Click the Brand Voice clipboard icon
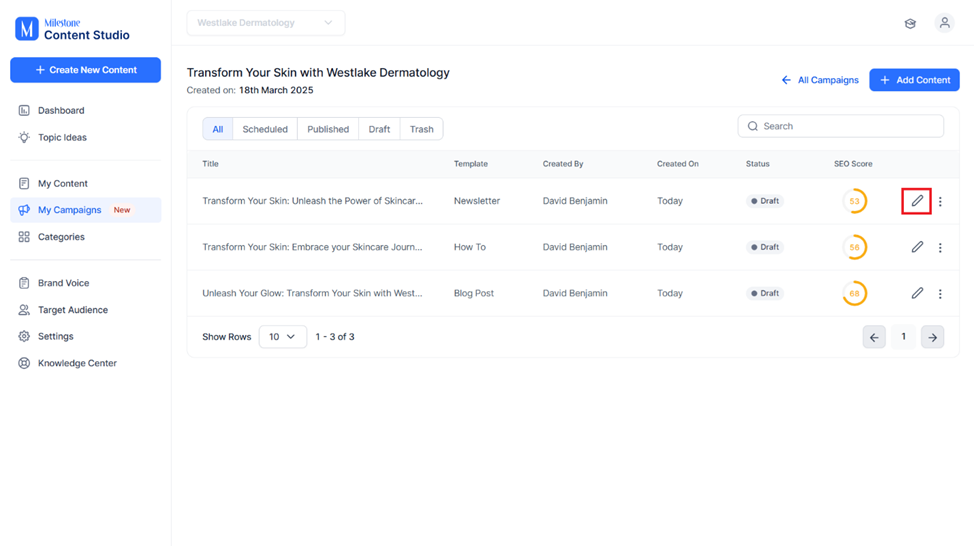 24,283
